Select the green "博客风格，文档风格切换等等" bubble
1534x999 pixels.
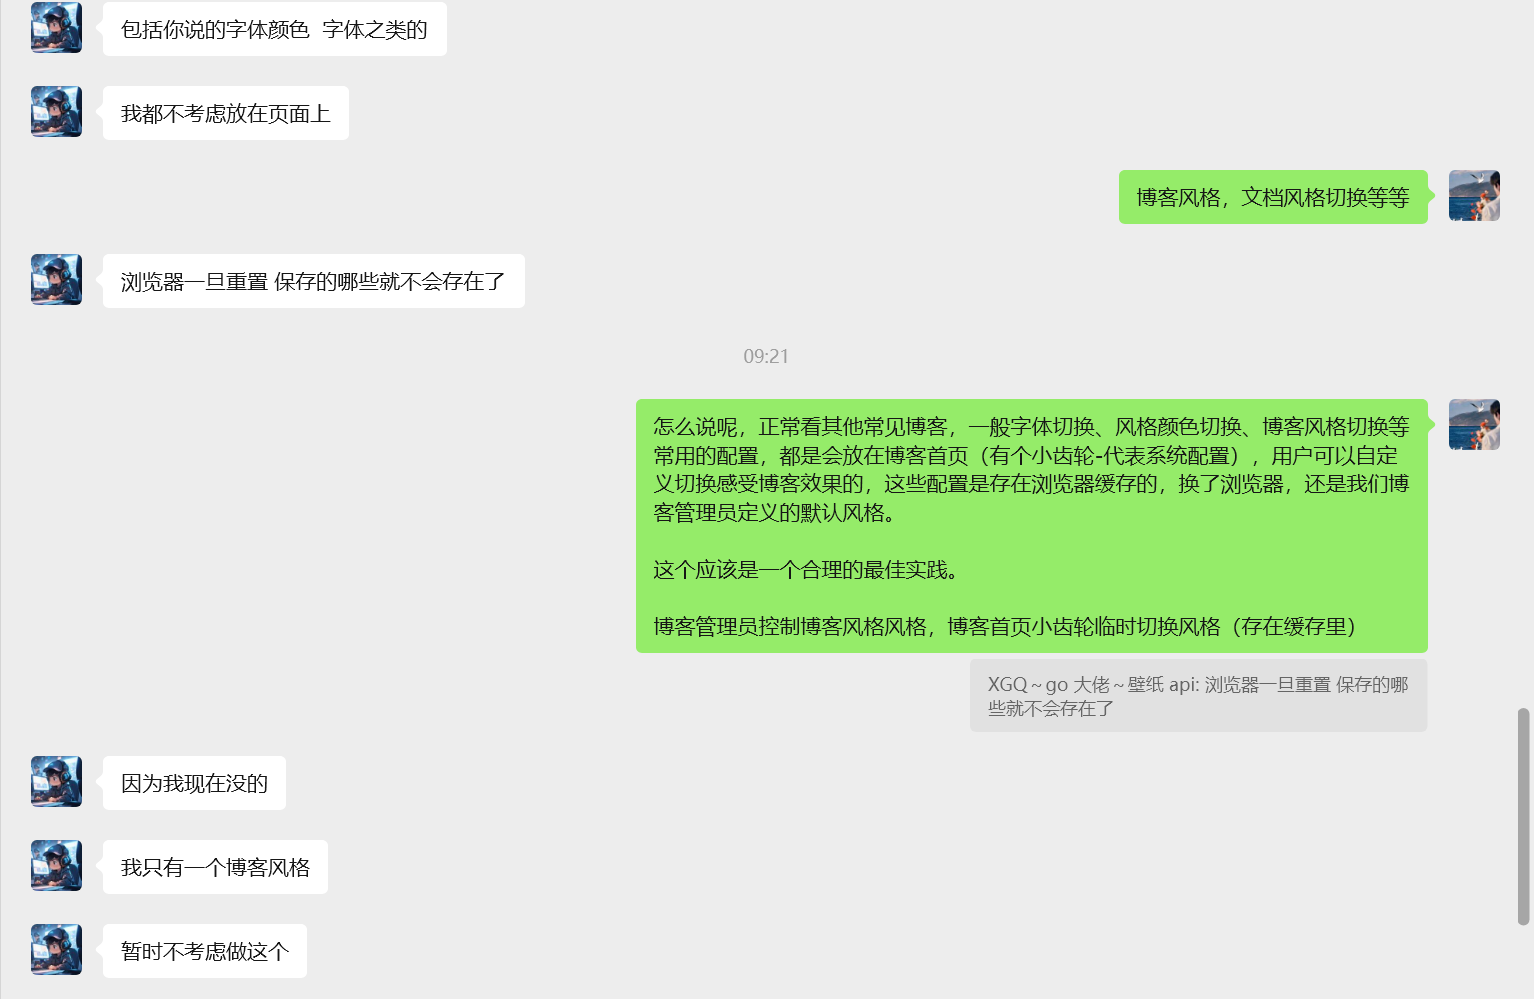coord(1273,197)
